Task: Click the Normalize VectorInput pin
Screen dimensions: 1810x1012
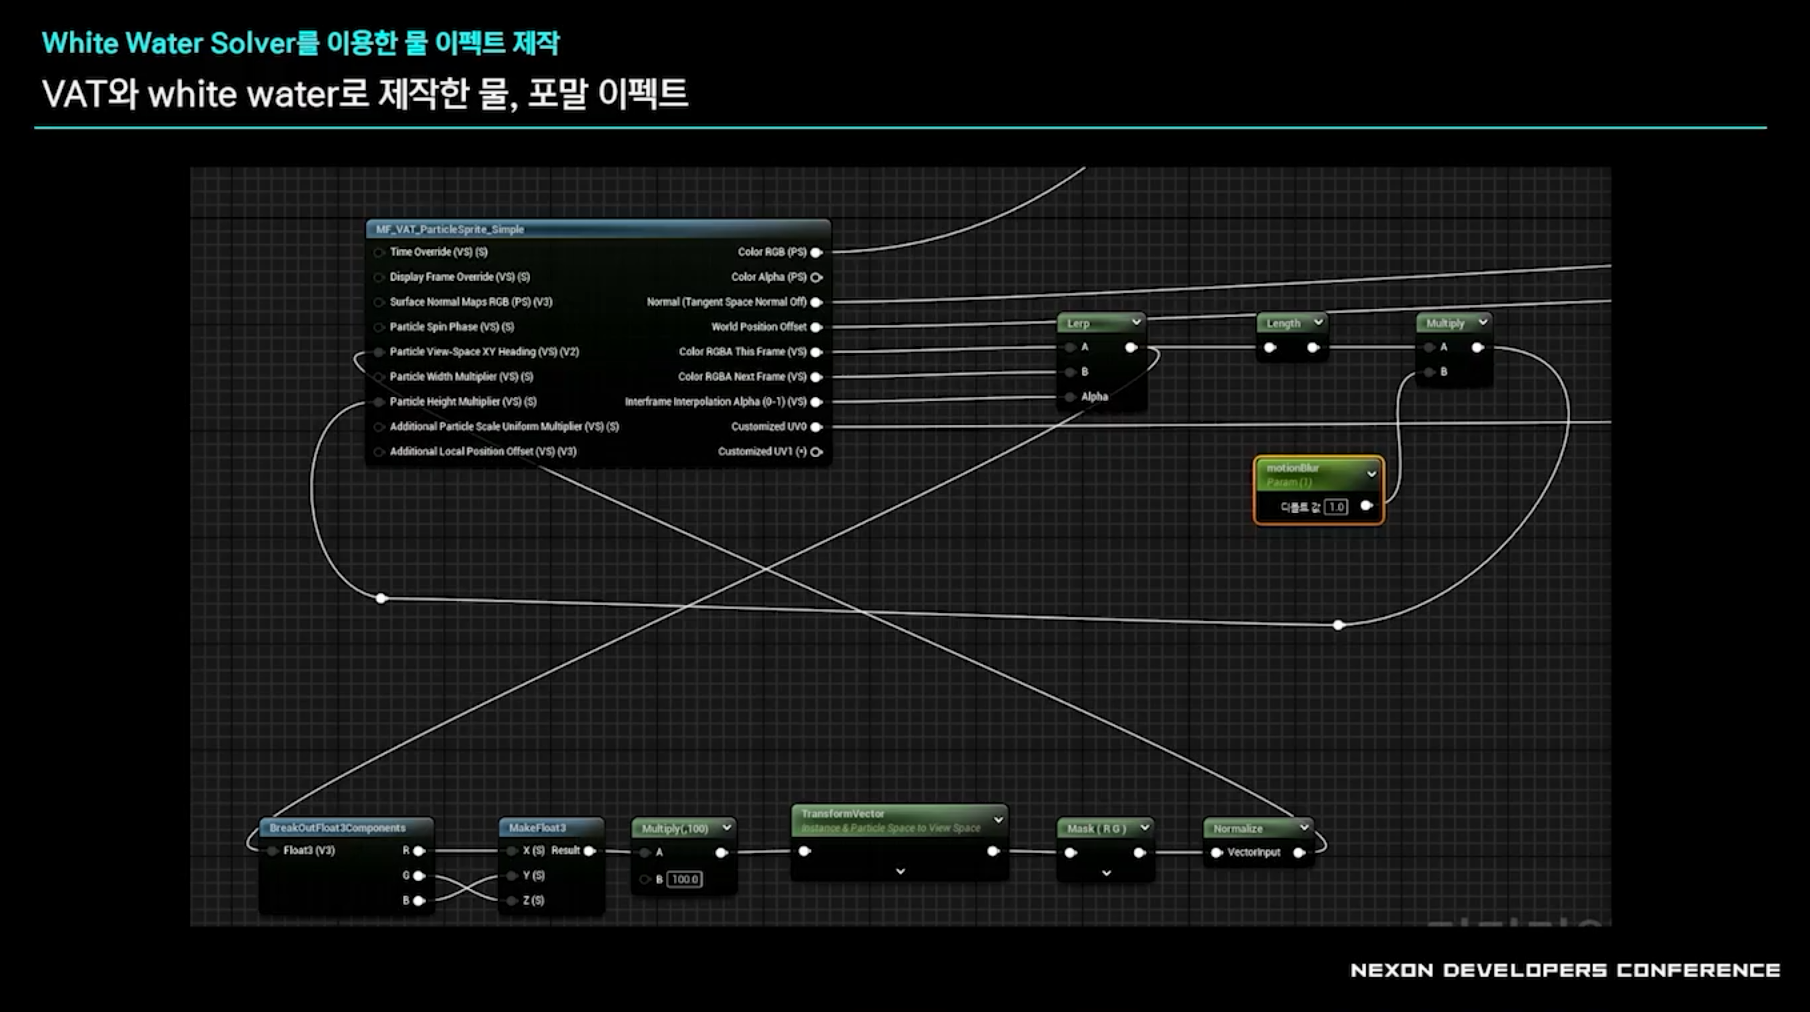Action: click(1217, 853)
